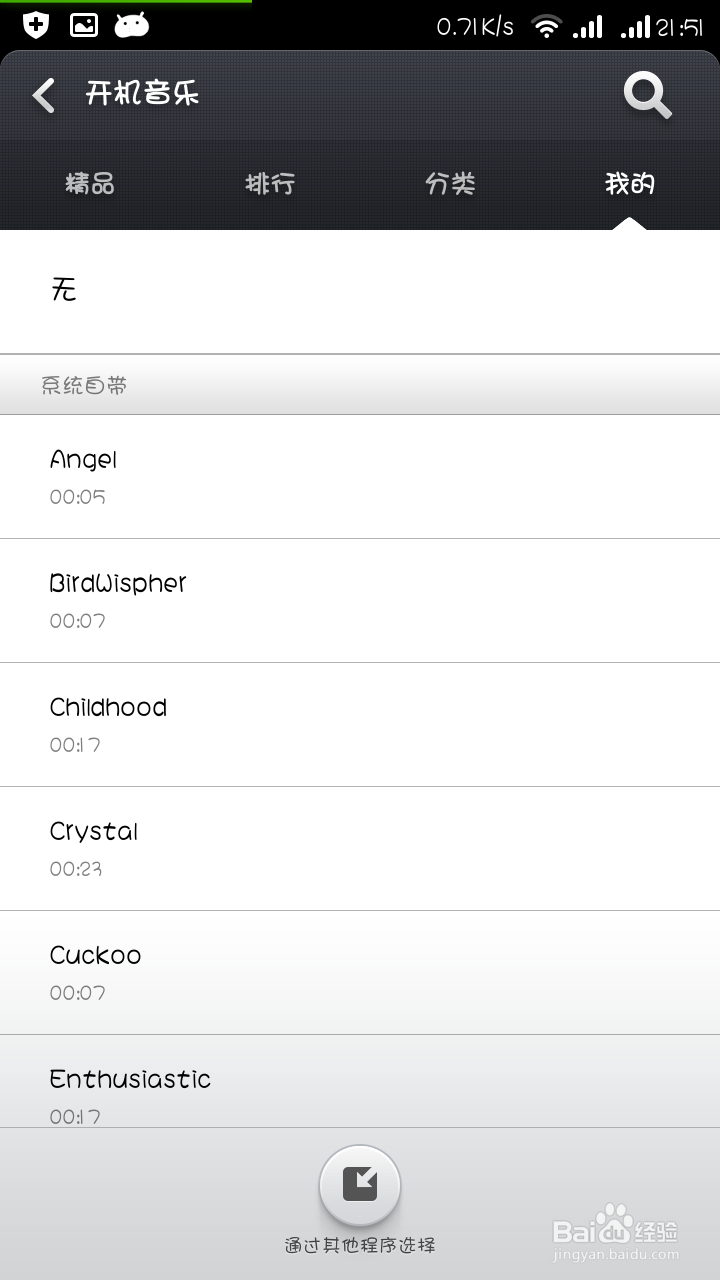Tap the import arrow round button

[360, 1185]
